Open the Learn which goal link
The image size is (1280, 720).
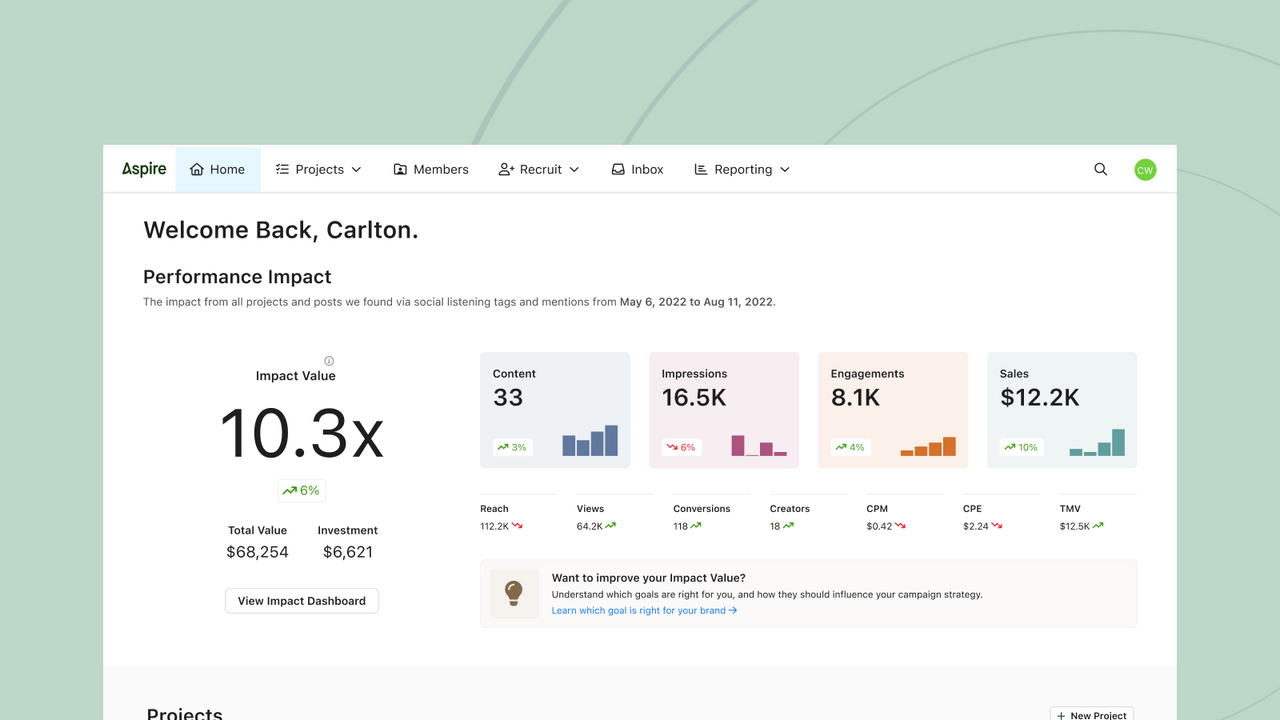coord(644,609)
